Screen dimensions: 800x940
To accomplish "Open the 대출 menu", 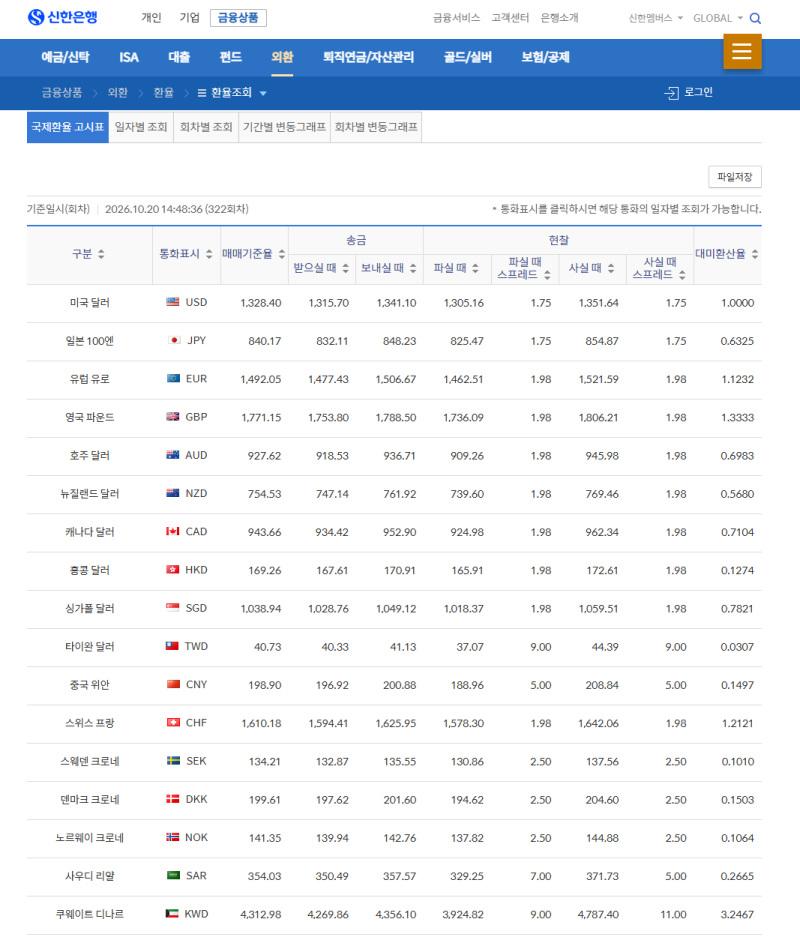I will click(x=179, y=58).
